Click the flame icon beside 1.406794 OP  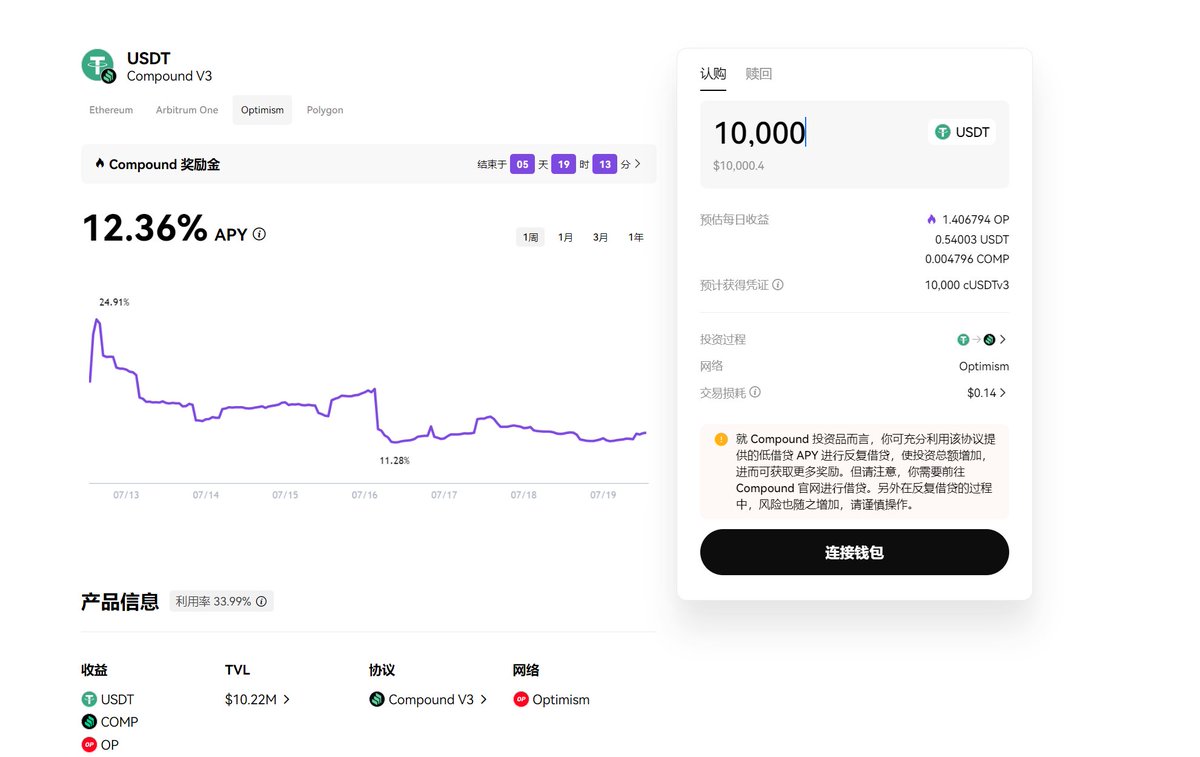point(931,219)
